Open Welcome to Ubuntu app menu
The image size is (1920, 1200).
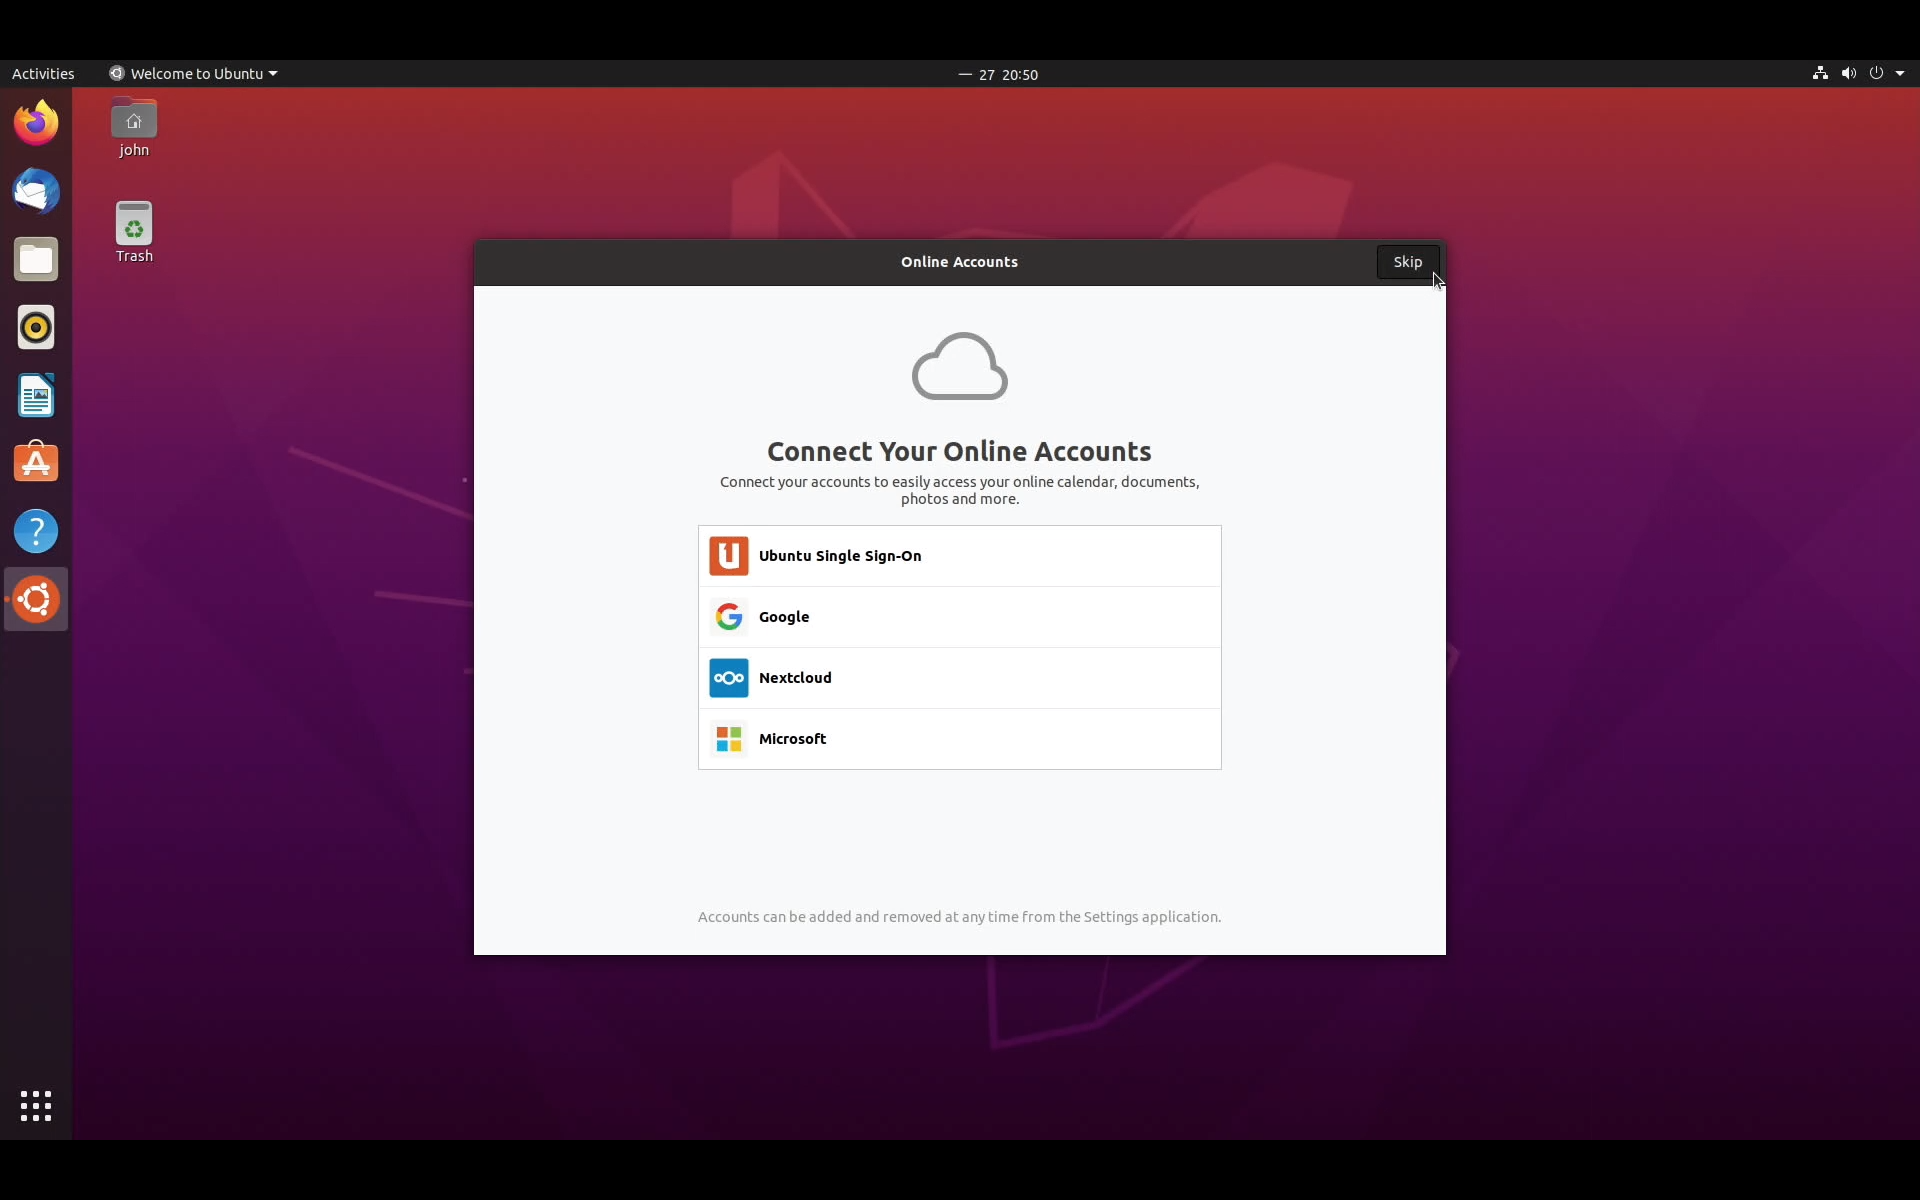[193, 73]
